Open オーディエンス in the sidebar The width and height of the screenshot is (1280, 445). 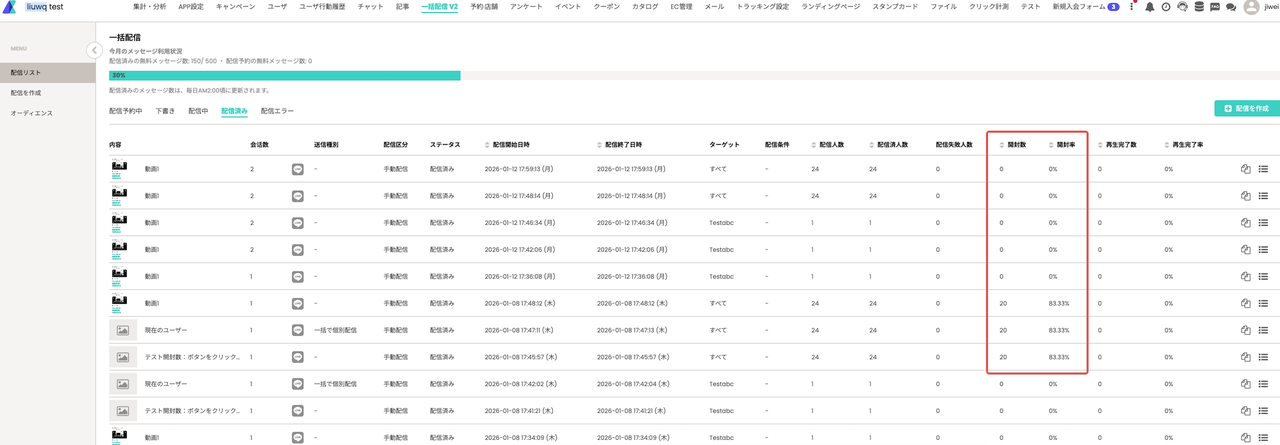click(31, 113)
